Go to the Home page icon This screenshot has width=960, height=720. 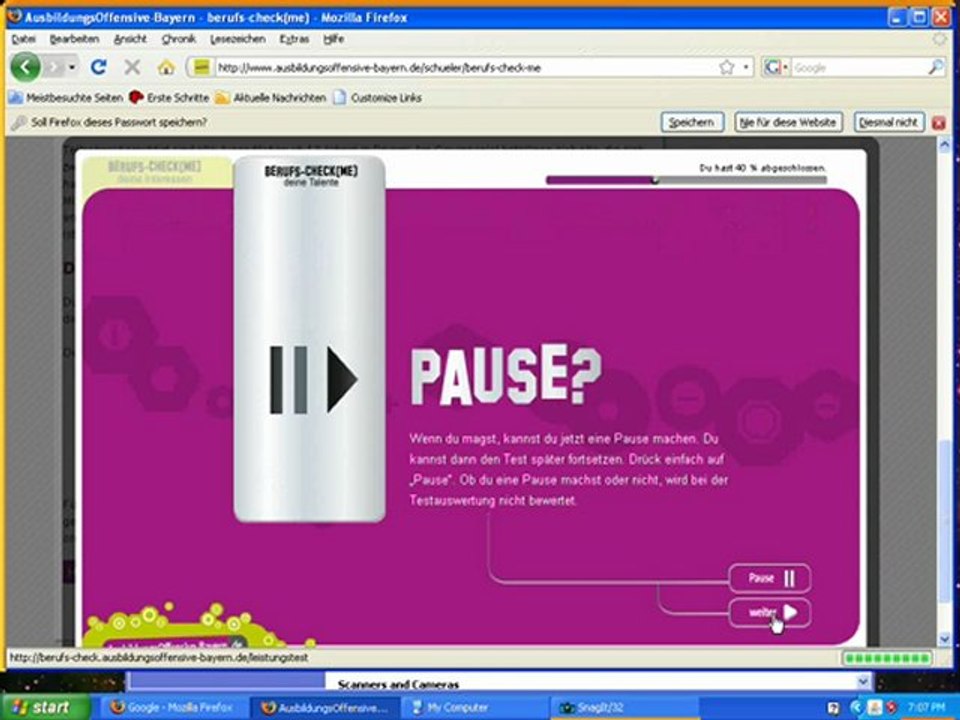[166, 67]
